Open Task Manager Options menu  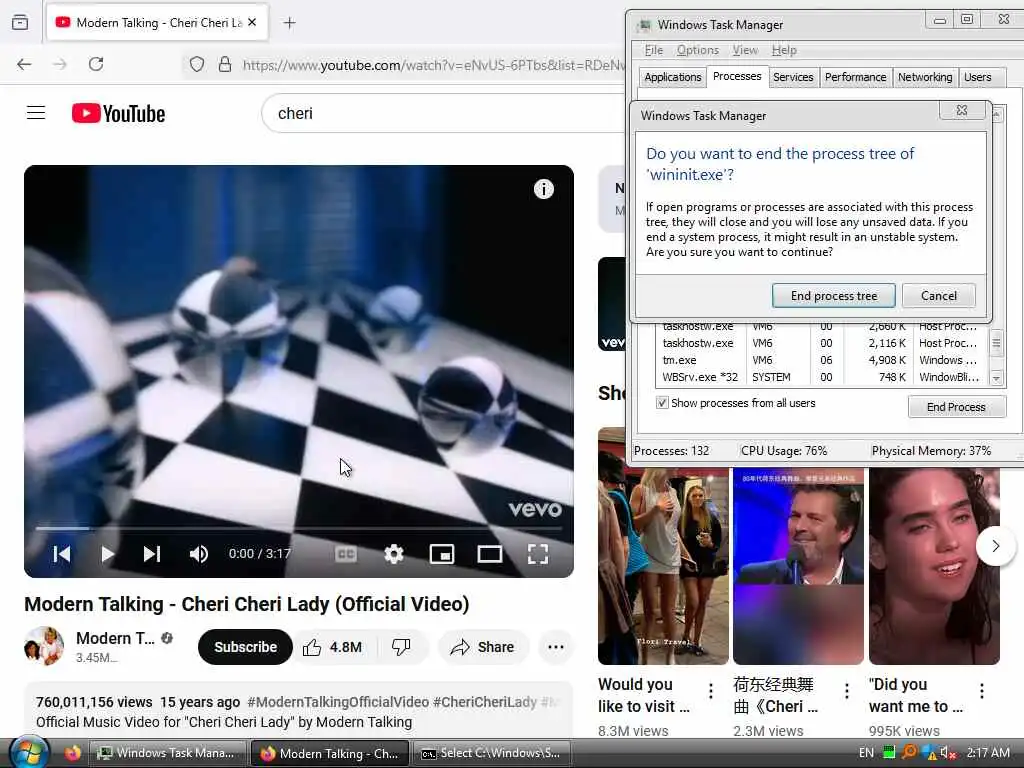(x=697, y=50)
